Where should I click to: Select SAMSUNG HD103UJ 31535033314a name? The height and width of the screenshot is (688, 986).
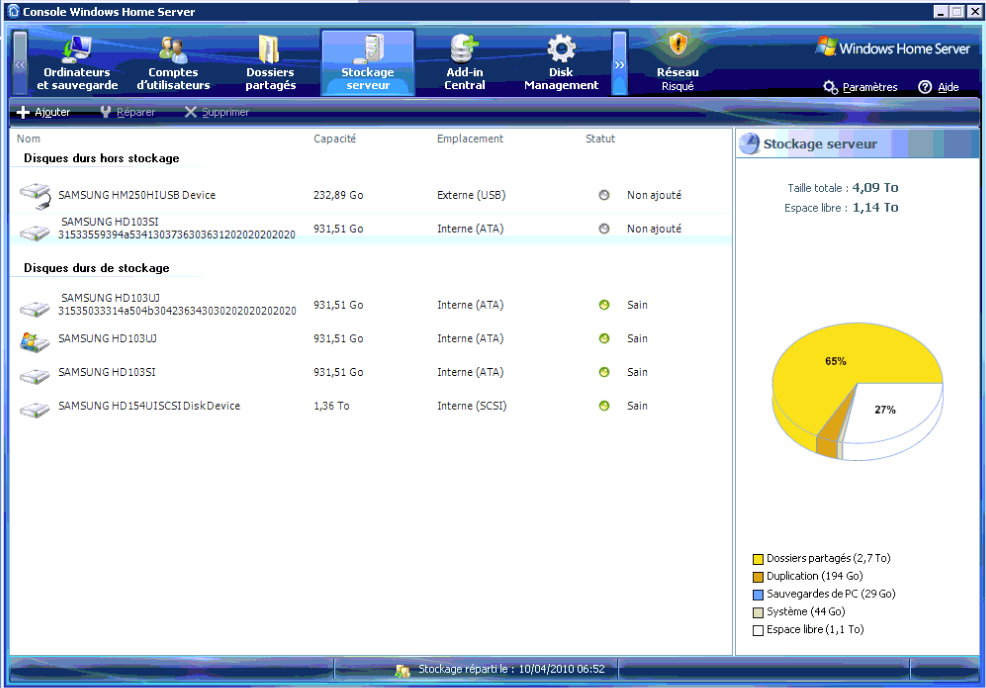pyautogui.click(x=177, y=304)
